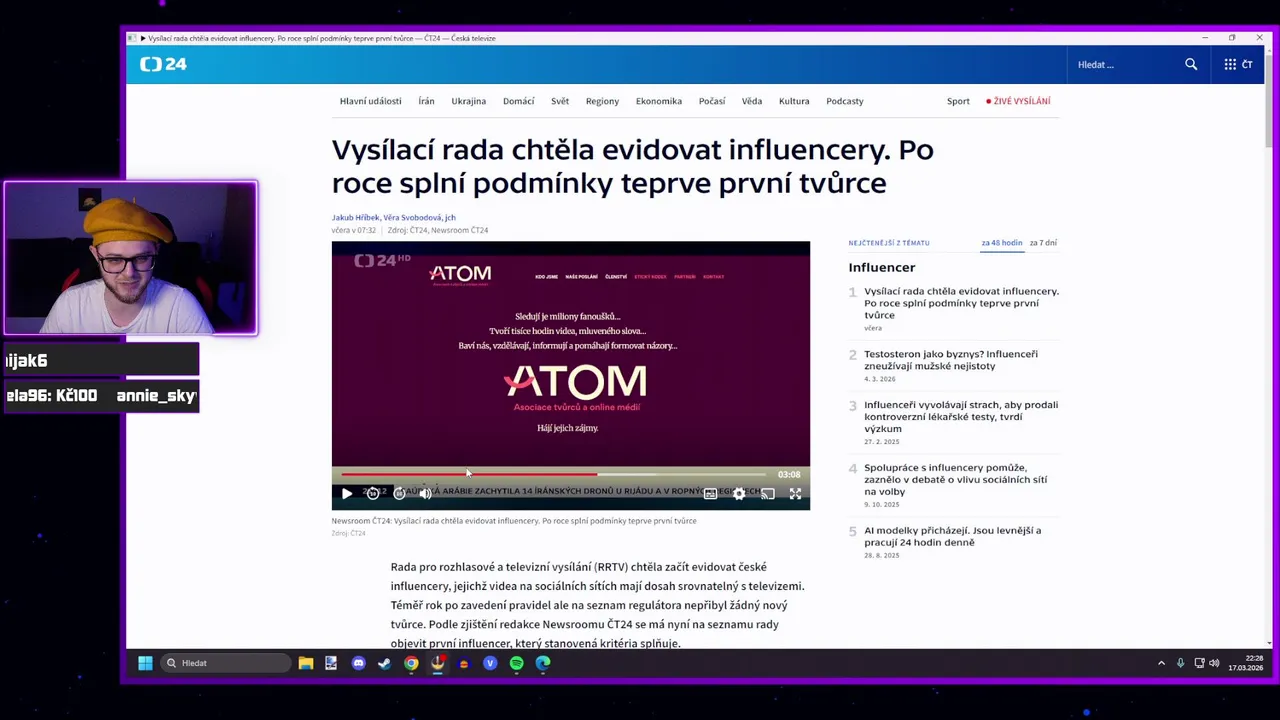Go to the Sport section link
The image size is (1280, 720).
958,101
